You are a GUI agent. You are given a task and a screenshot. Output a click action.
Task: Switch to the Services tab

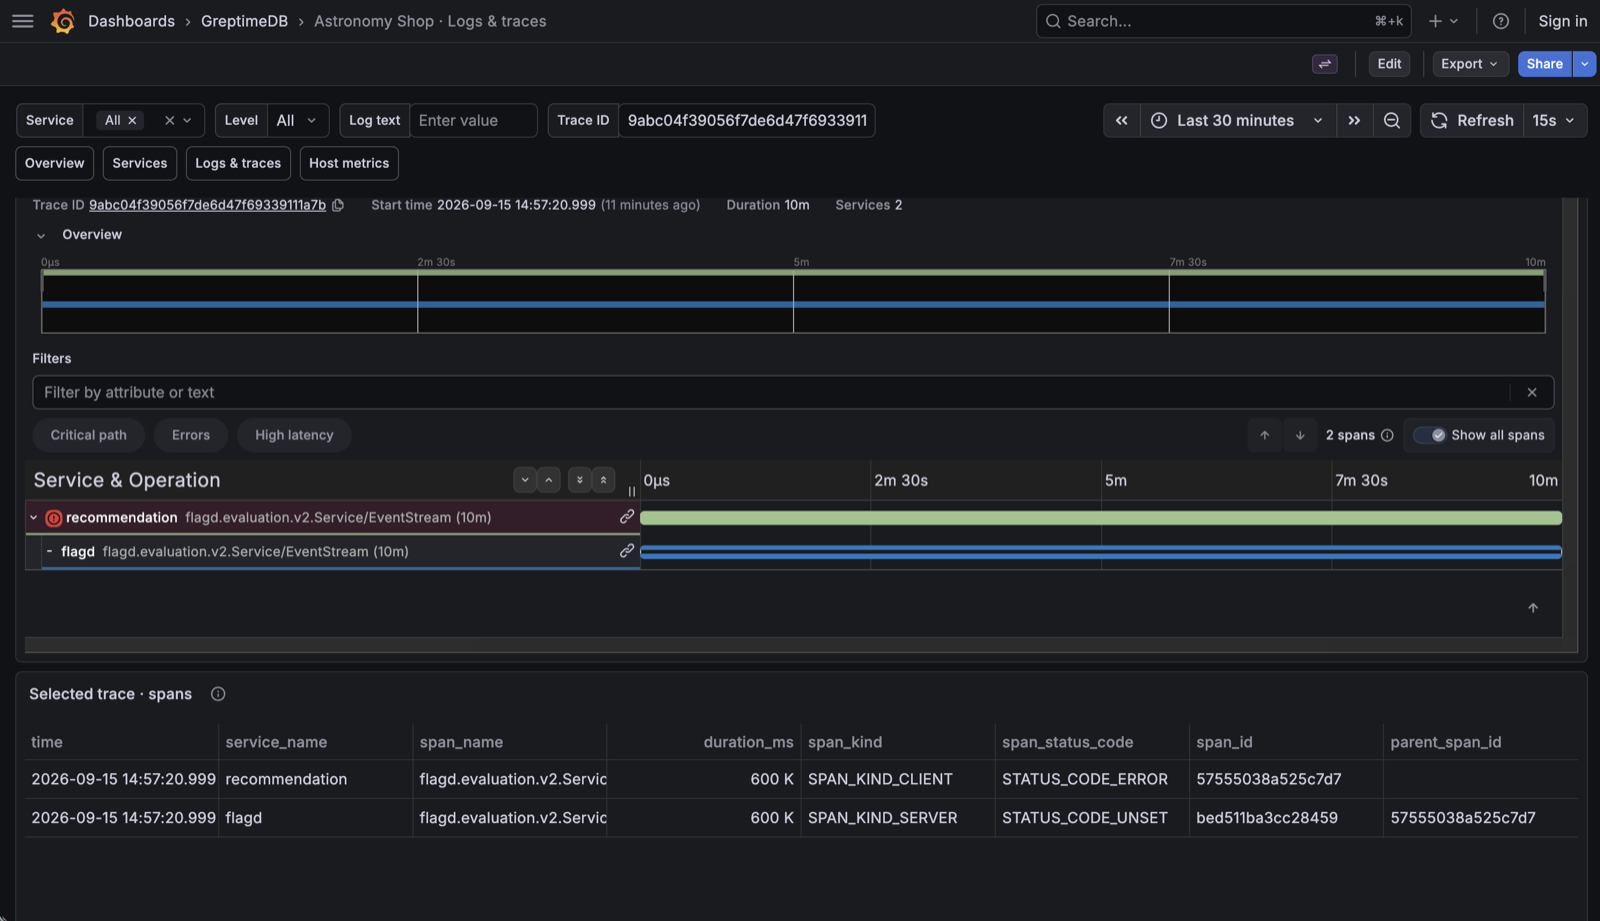pyautogui.click(x=140, y=163)
